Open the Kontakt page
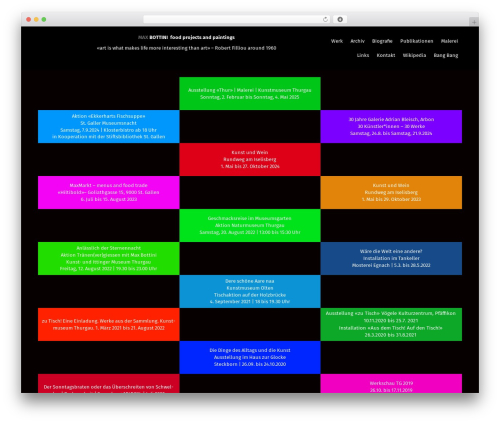The image size is (500, 423). tap(386, 55)
